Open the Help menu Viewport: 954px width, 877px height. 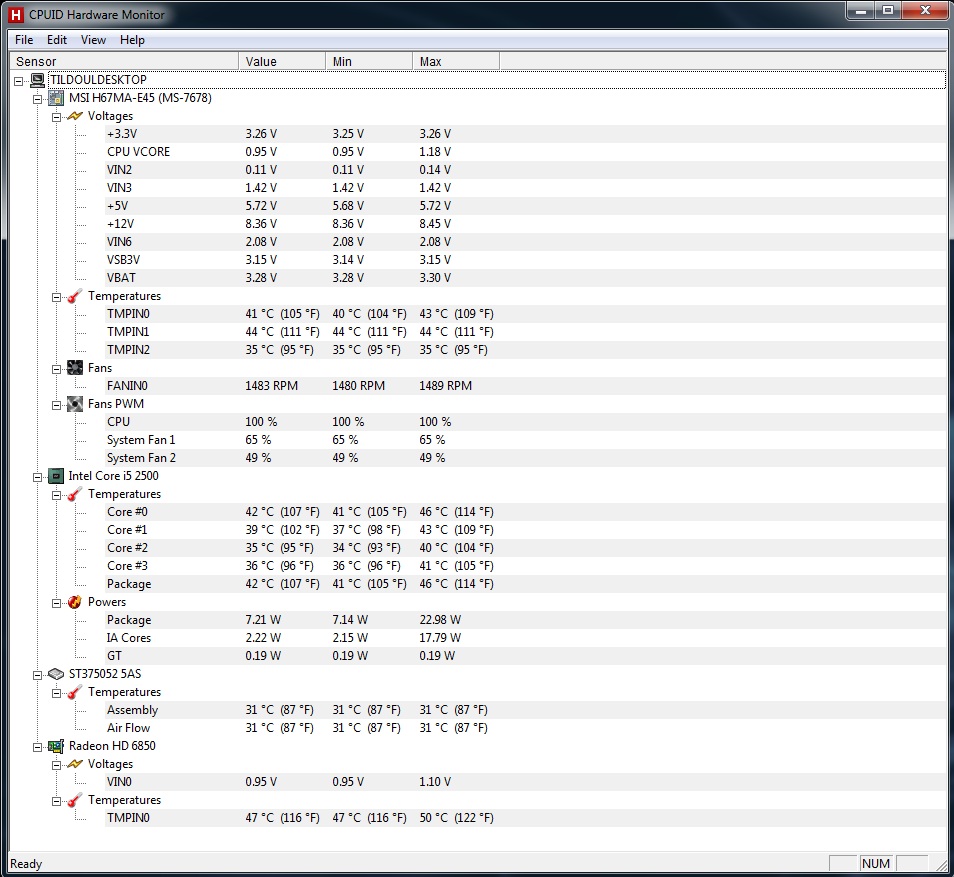132,40
